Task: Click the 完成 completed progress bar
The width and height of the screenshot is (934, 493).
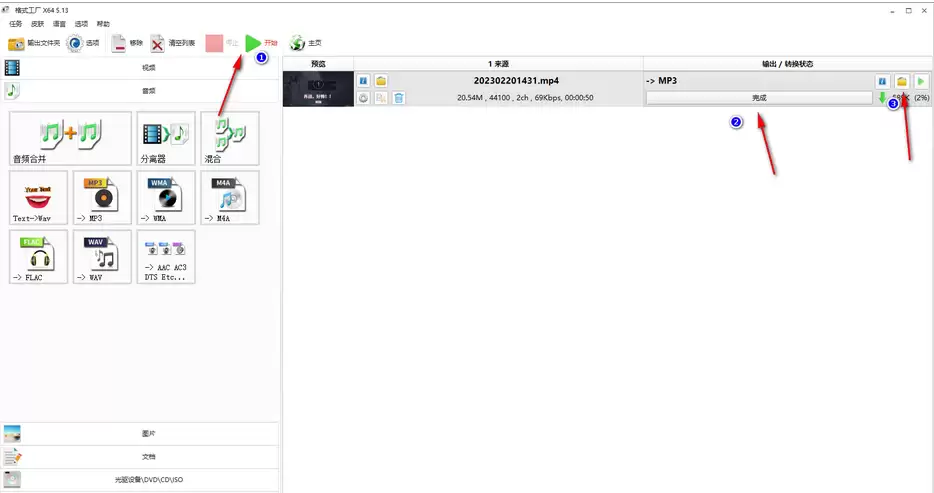Action: [759, 98]
